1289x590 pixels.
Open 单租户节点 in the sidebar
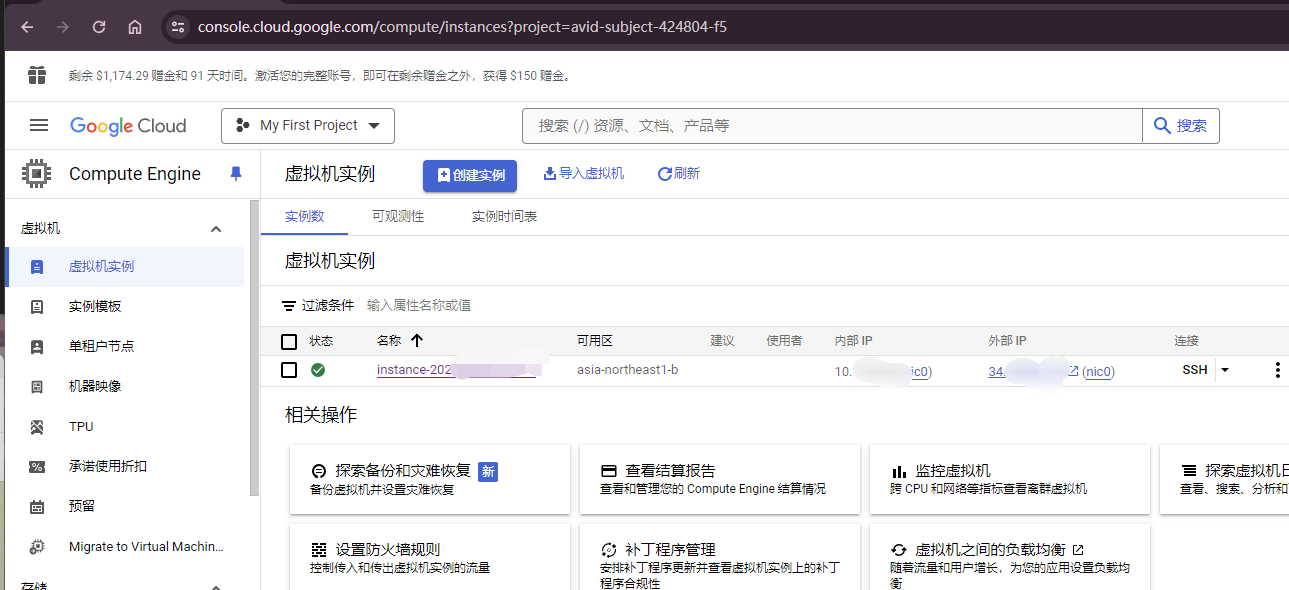pyautogui.click(x=125, y=347)
